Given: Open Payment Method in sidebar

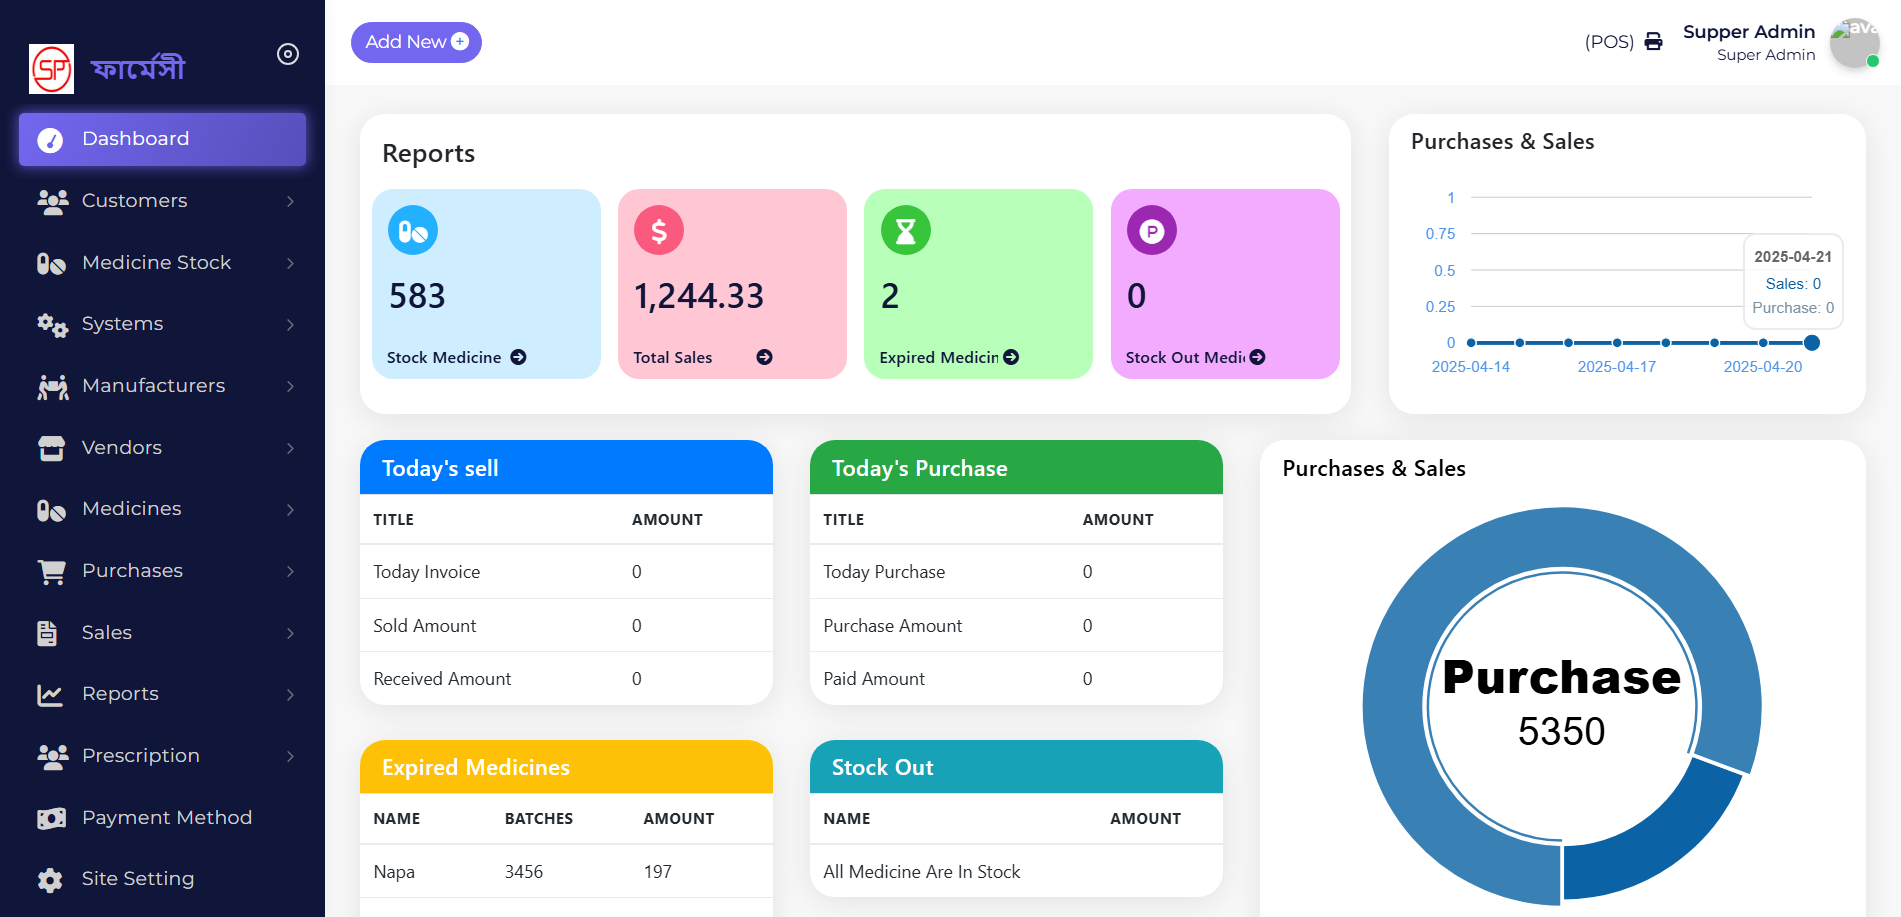Looking at the screenshot, I should tap(166, 818).
